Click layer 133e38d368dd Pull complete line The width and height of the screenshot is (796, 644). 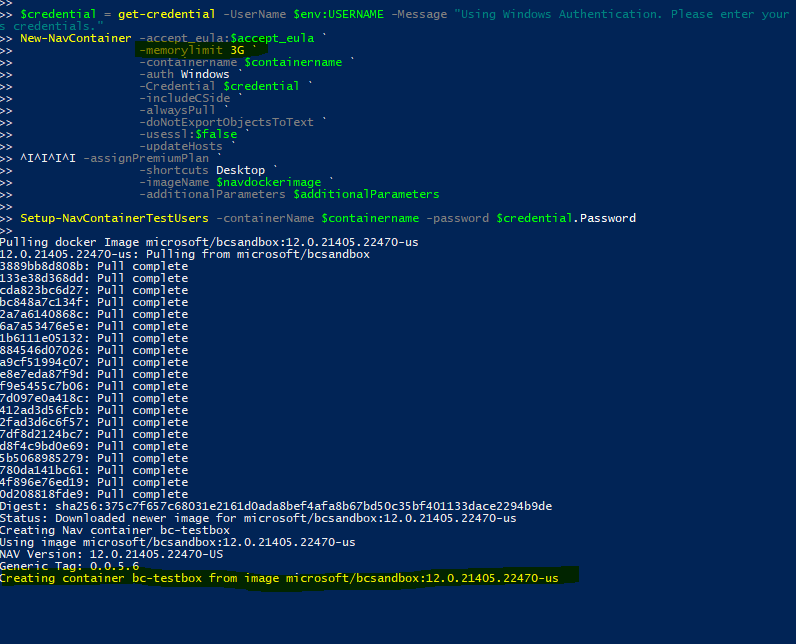coord(94,278)
